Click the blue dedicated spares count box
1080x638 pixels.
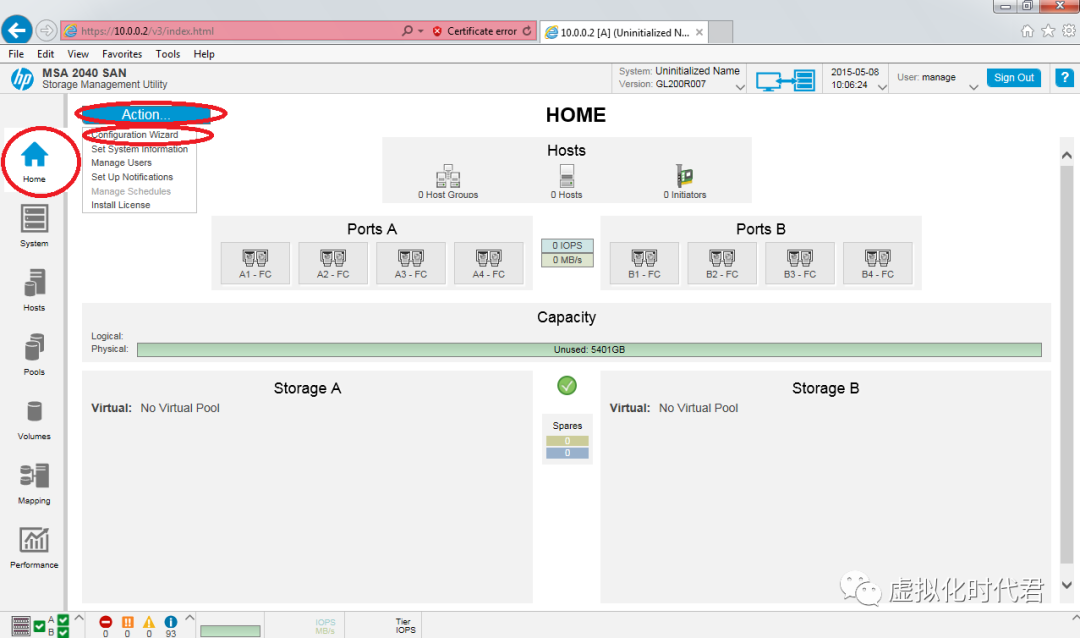point(567,453)
